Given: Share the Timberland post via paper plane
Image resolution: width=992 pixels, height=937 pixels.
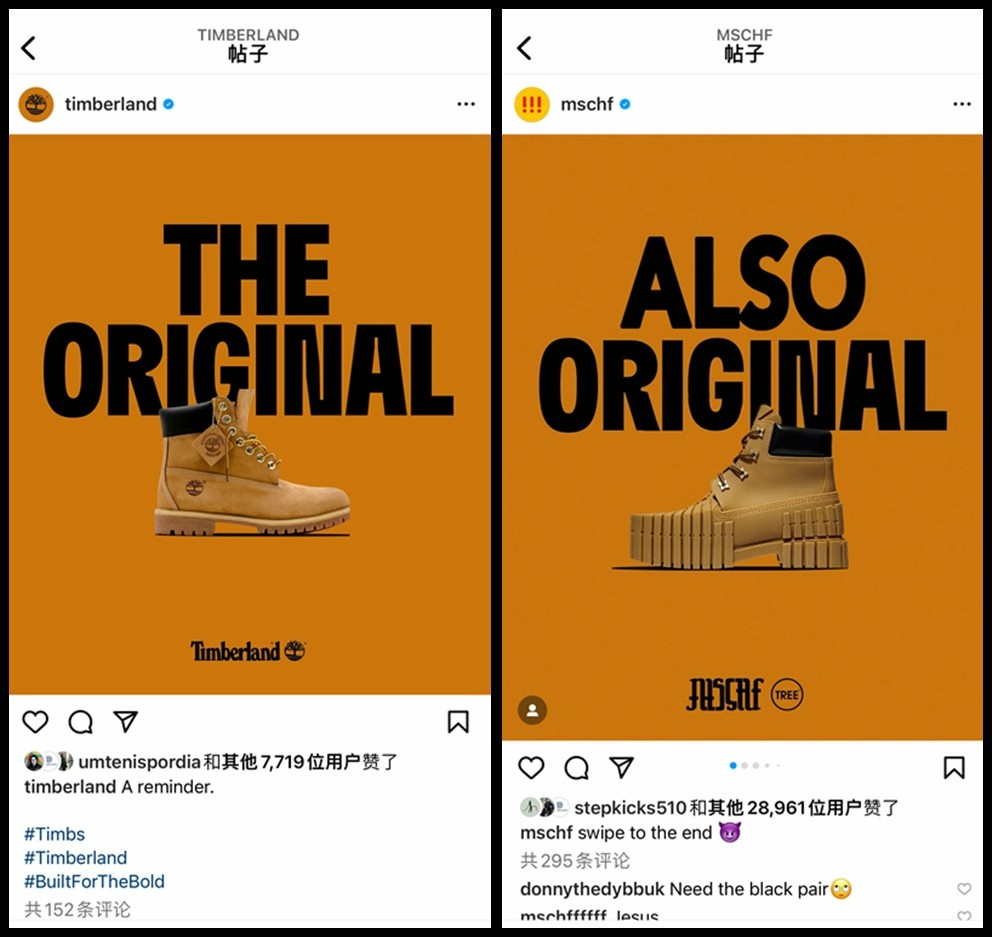Looking at the screenshot, I should [125, 721].
